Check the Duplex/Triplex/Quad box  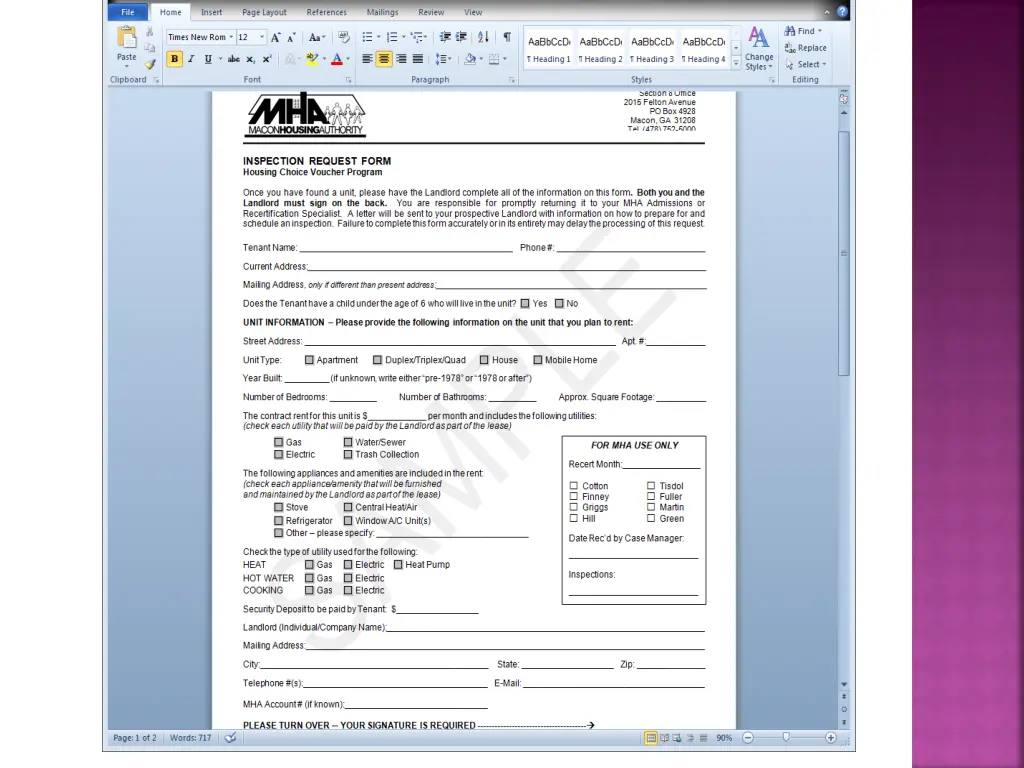[x=377, y=360]
